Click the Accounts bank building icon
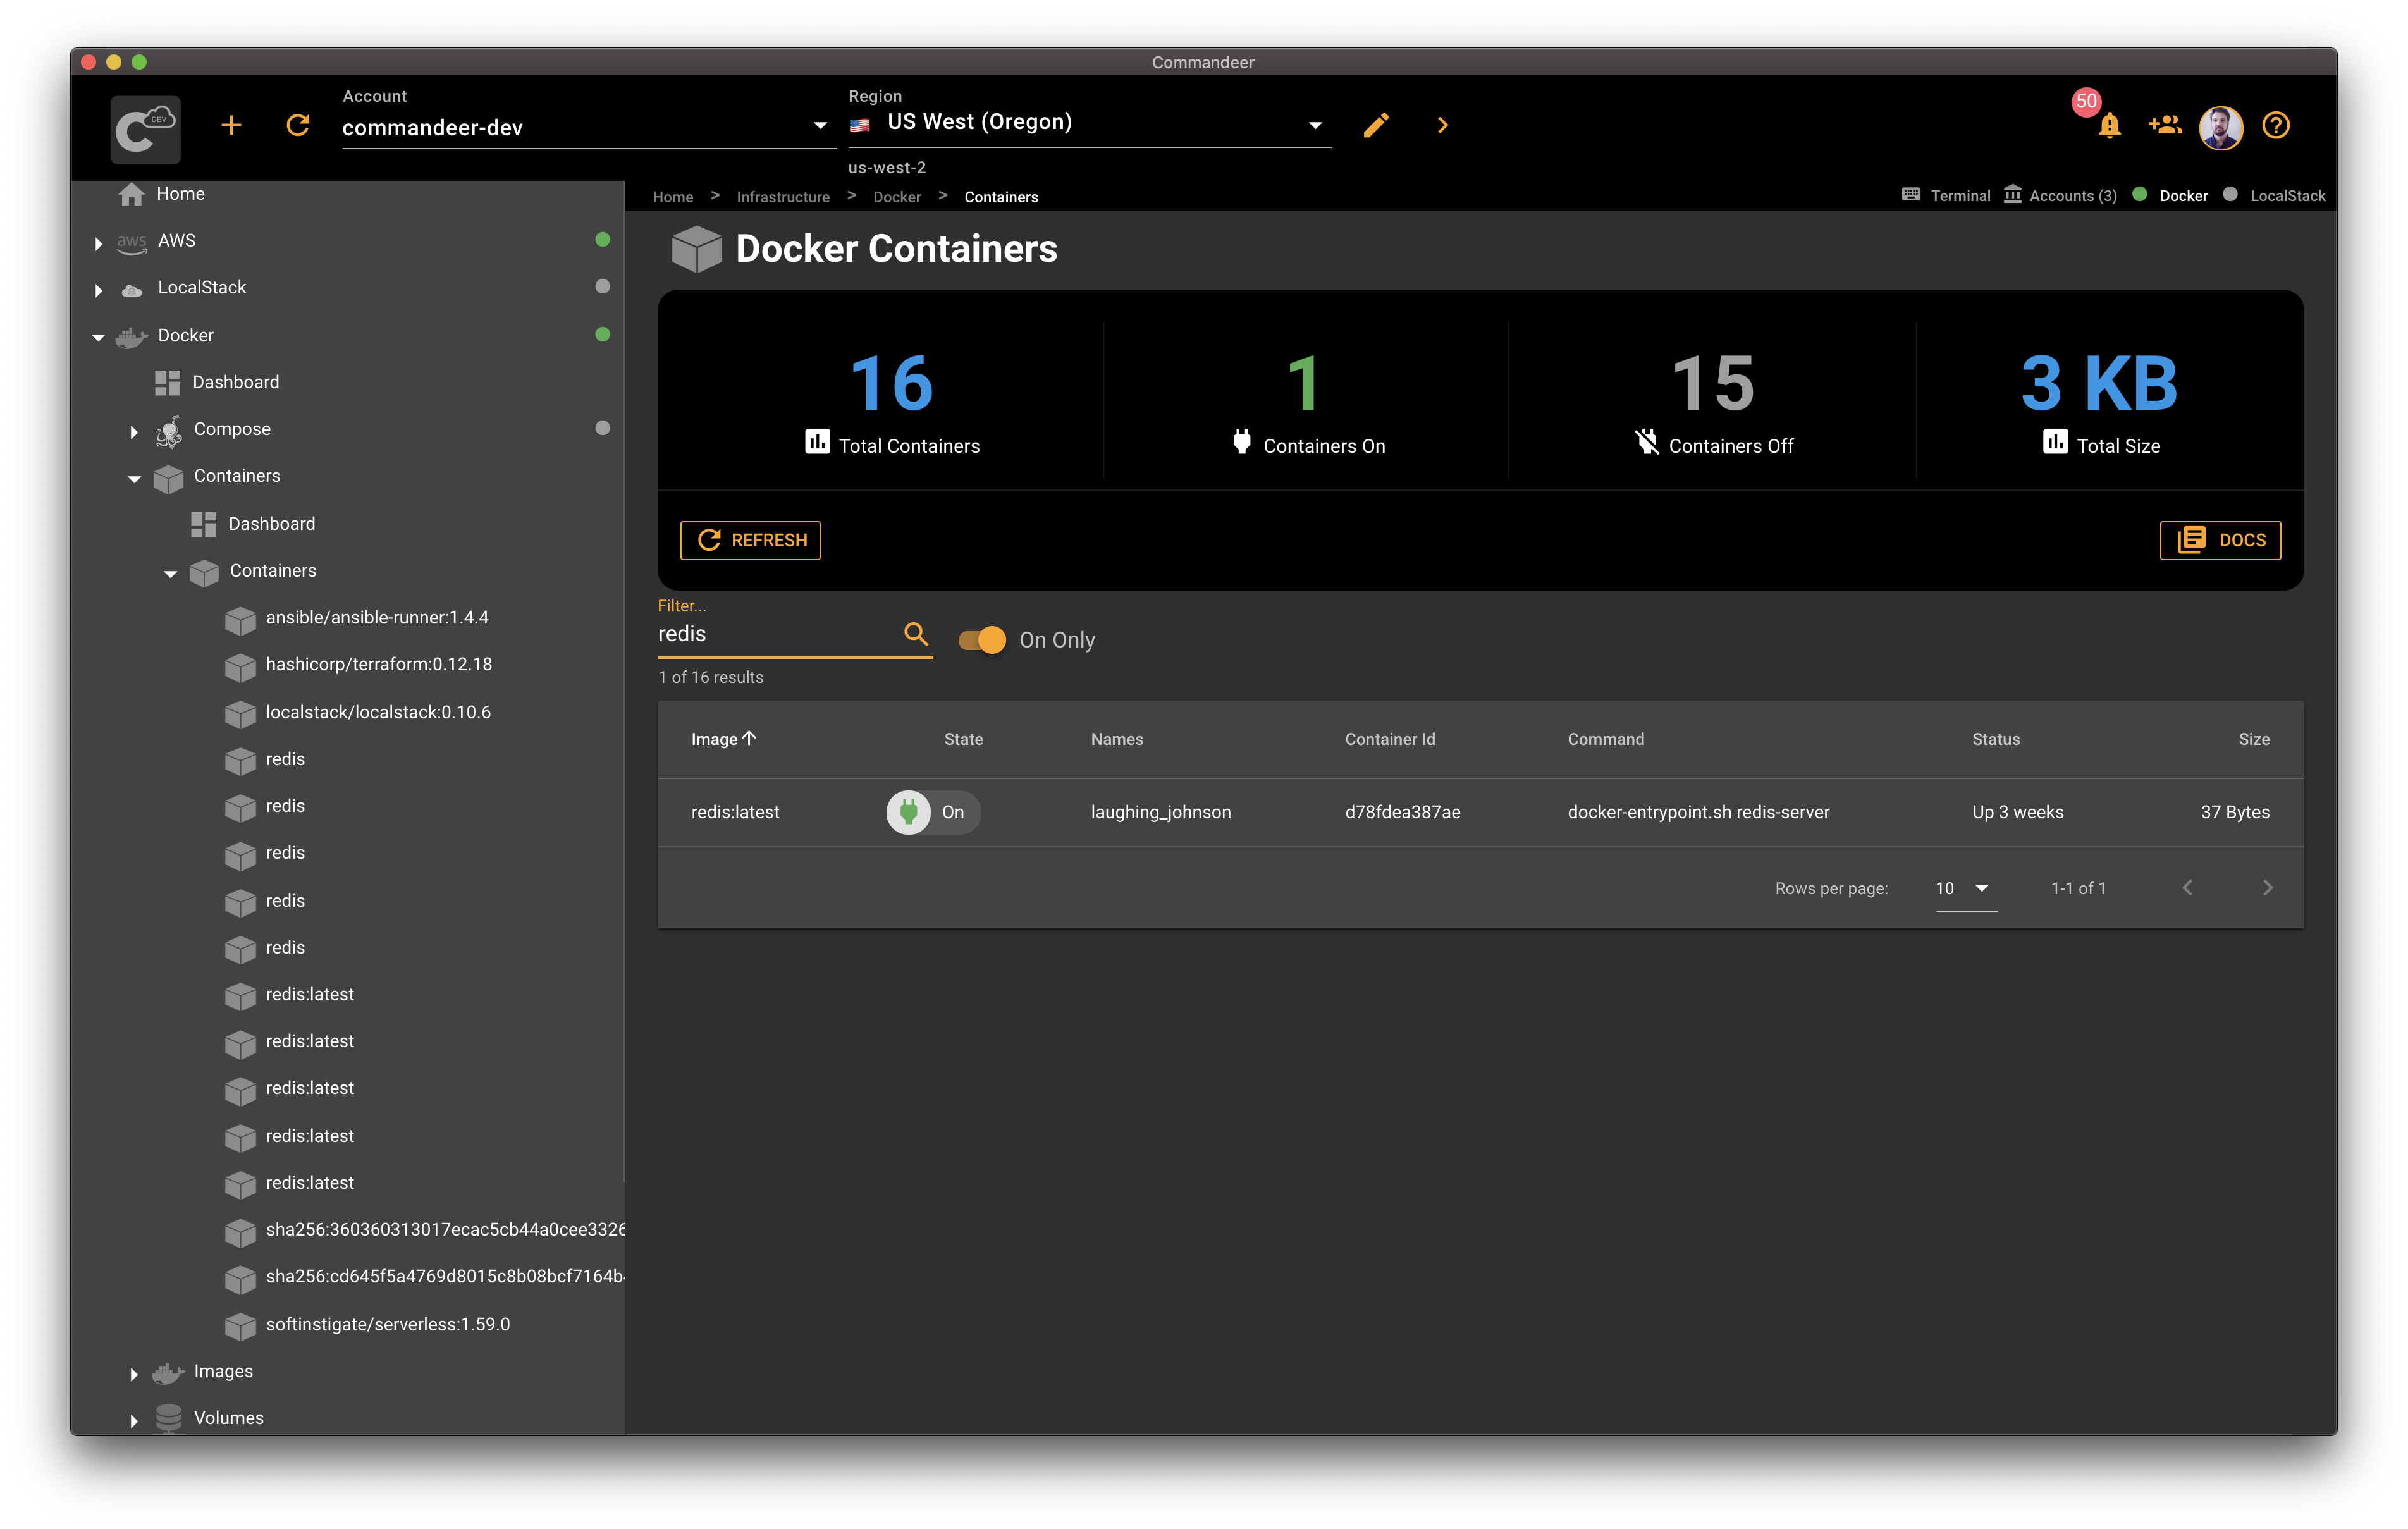Viewport: 2408px width, 1529px height. click(x=2012, y=194)
